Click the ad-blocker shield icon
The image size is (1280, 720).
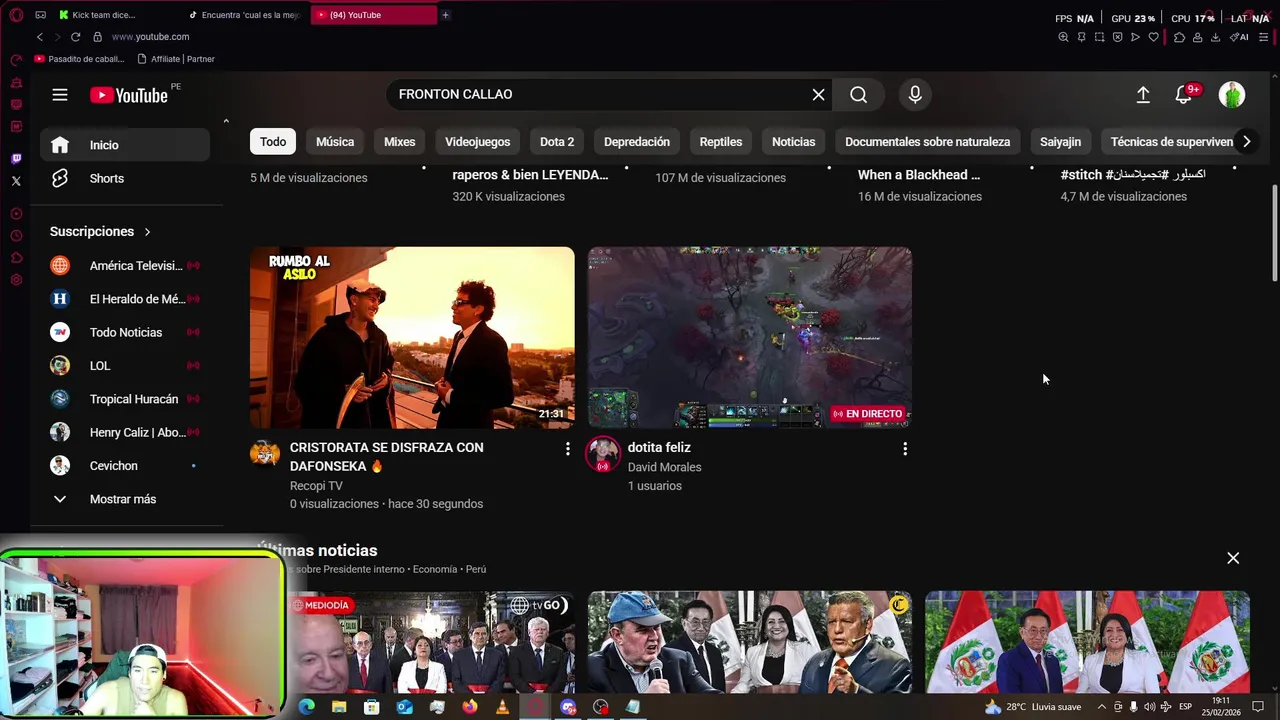1117,37
